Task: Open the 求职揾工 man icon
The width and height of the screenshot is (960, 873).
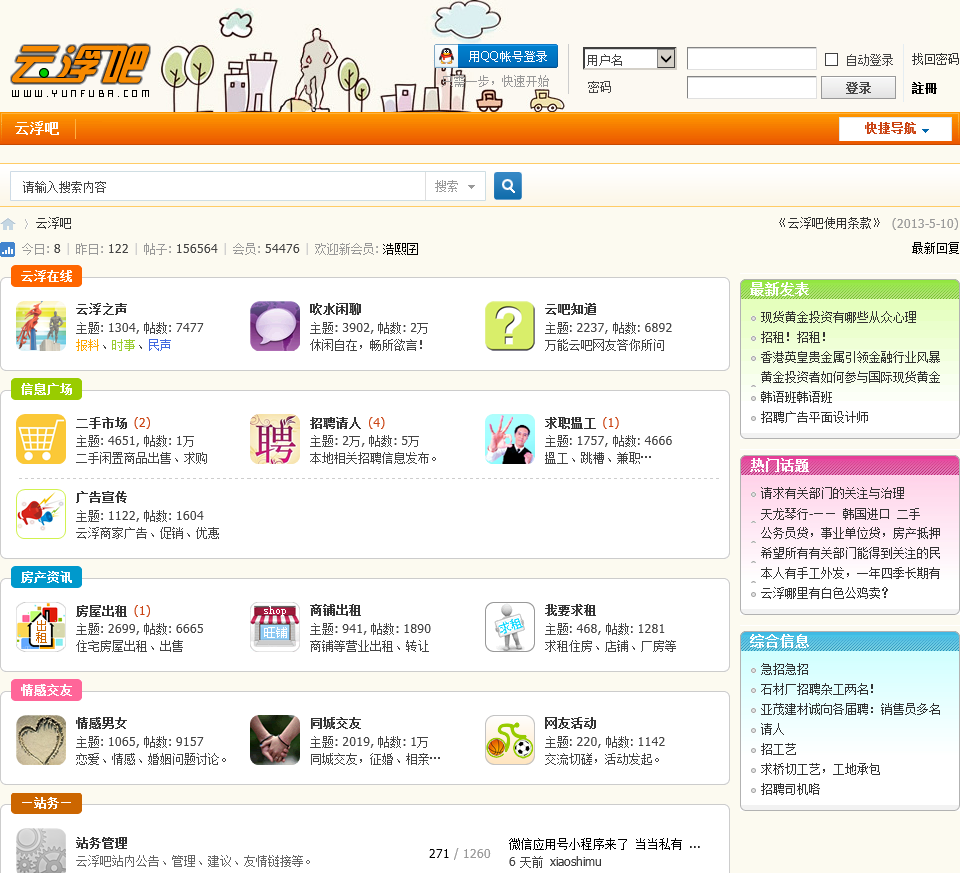Action: [509, 439]
